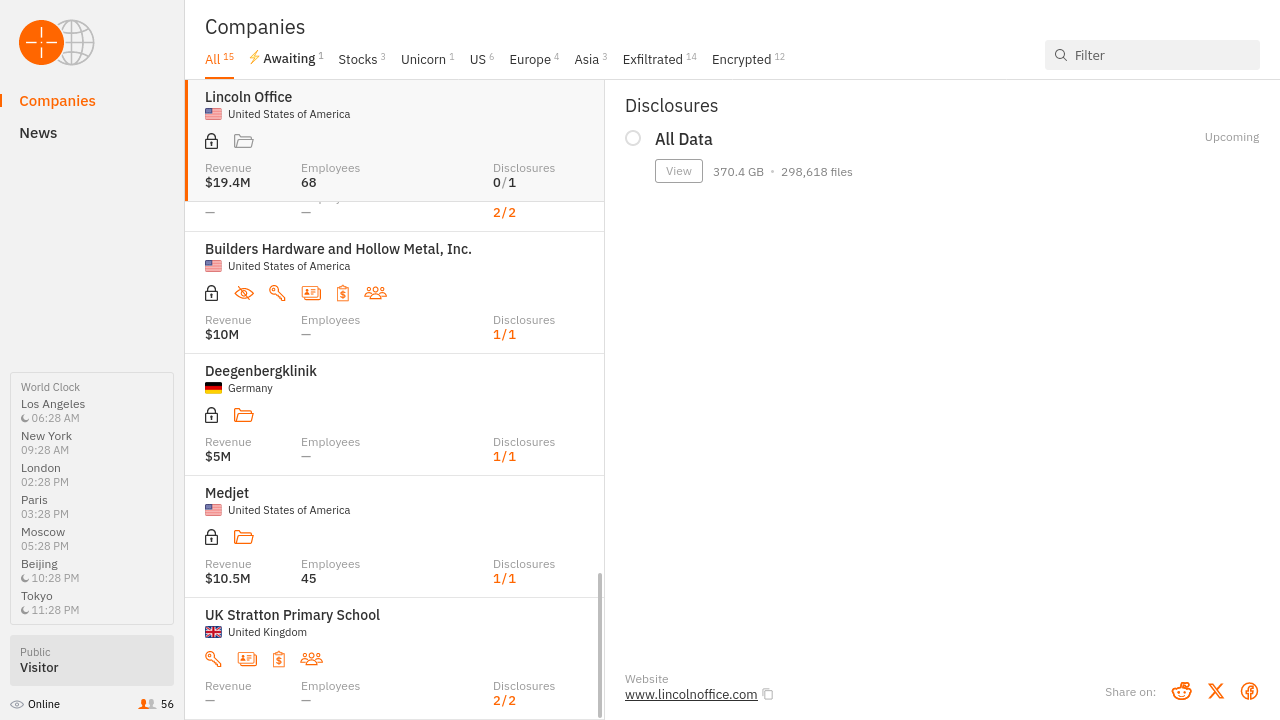Click UK Stratton dollar clipboard icon

(x=279, y=659)
